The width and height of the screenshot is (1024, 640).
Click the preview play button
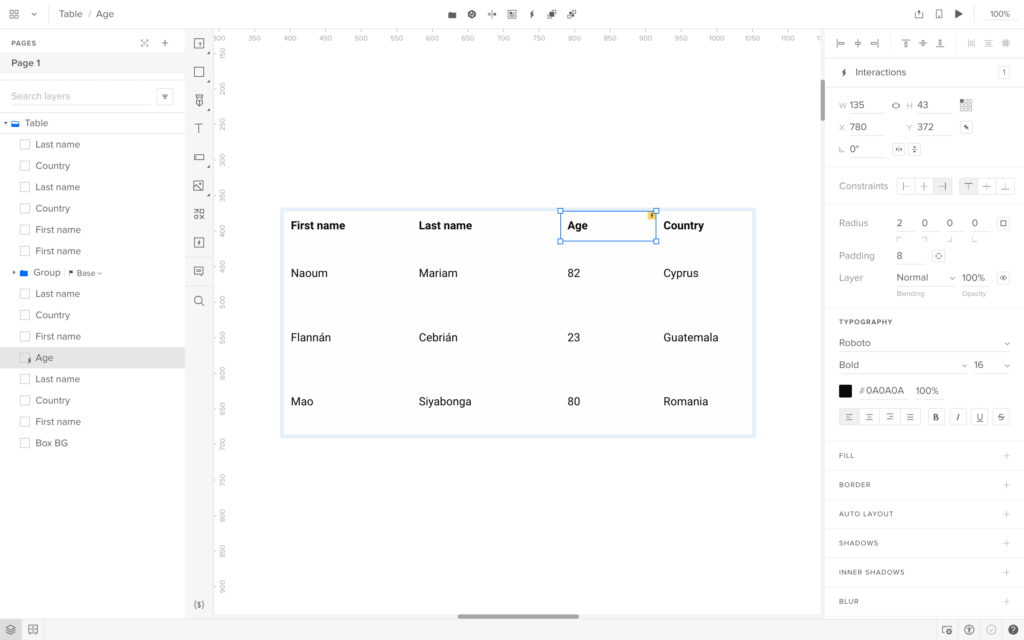pyautogui.click(x=959, y=14)
